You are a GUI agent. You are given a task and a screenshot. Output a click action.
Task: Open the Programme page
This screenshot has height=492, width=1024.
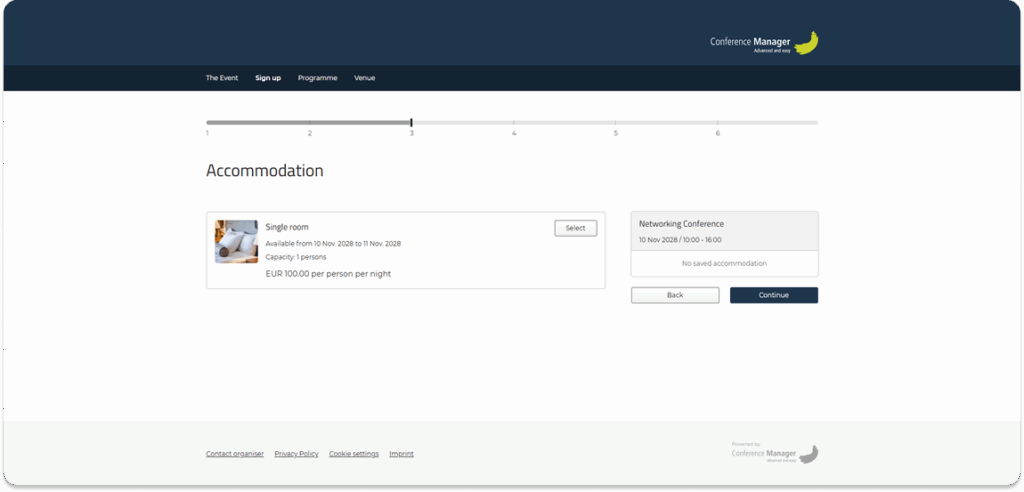coord(317,78)
